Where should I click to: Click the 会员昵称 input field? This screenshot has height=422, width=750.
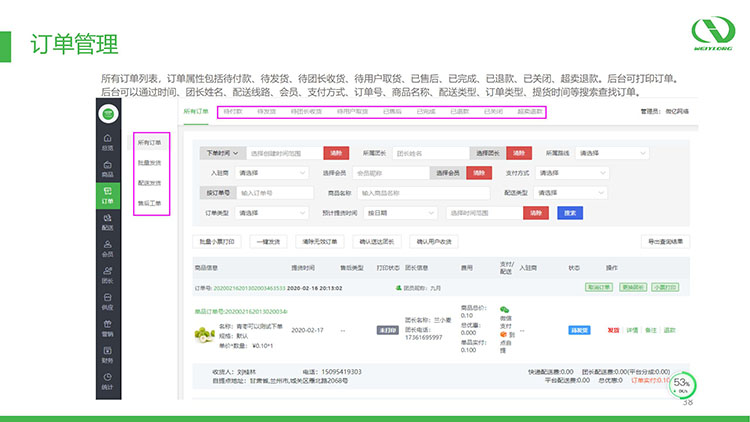[x=391, y=173]
